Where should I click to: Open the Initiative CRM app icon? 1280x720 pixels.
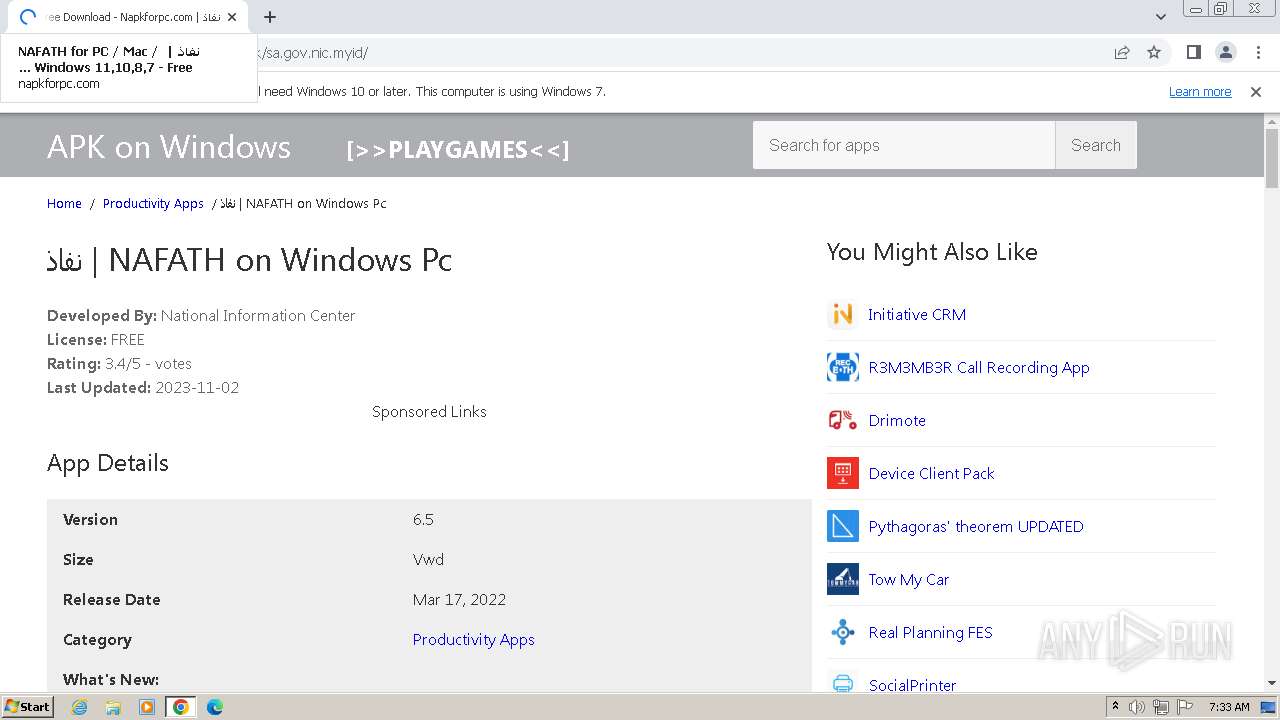pos(842,314)
